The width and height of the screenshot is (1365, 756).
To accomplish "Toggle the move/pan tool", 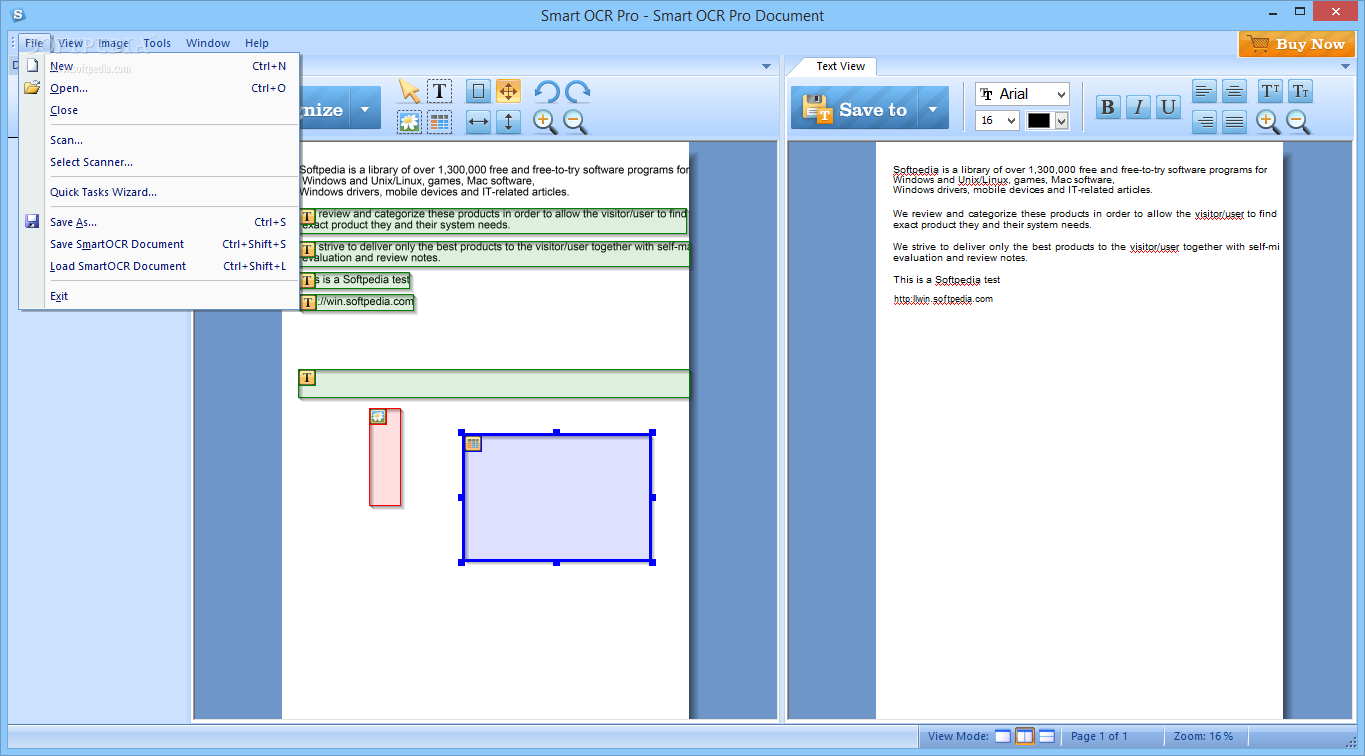I will coord(508,91).
